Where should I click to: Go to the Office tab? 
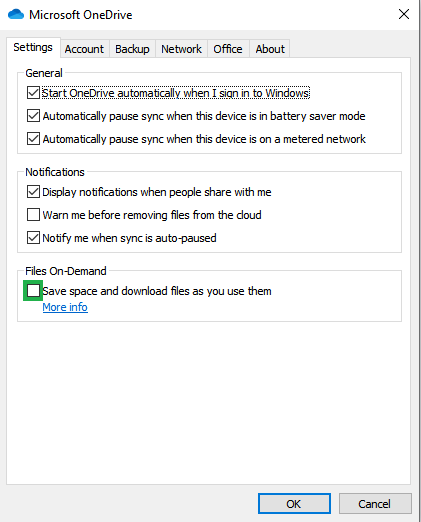[228, 49]
